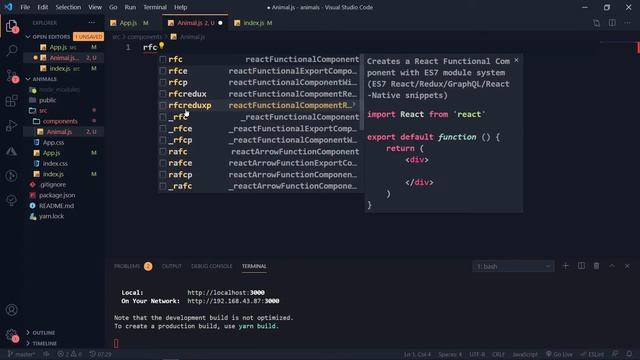Screen dimensions: 640x360
Task: Select the rfcredux snippet suggestion
Action: point(259,94)
